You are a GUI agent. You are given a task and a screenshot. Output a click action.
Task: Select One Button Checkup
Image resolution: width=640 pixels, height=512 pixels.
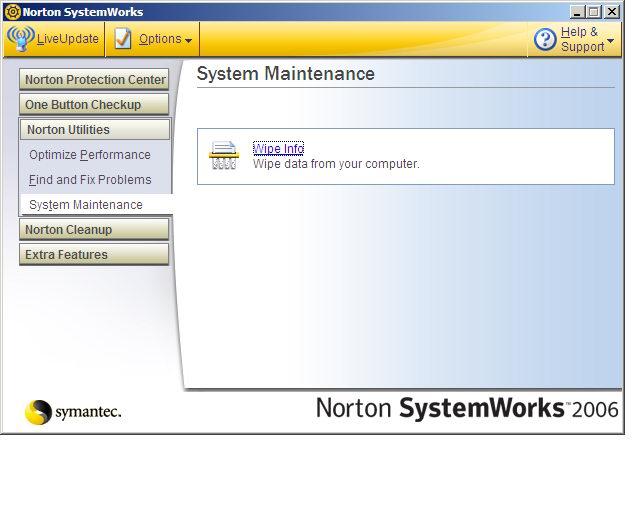click(x=94, y=105)
